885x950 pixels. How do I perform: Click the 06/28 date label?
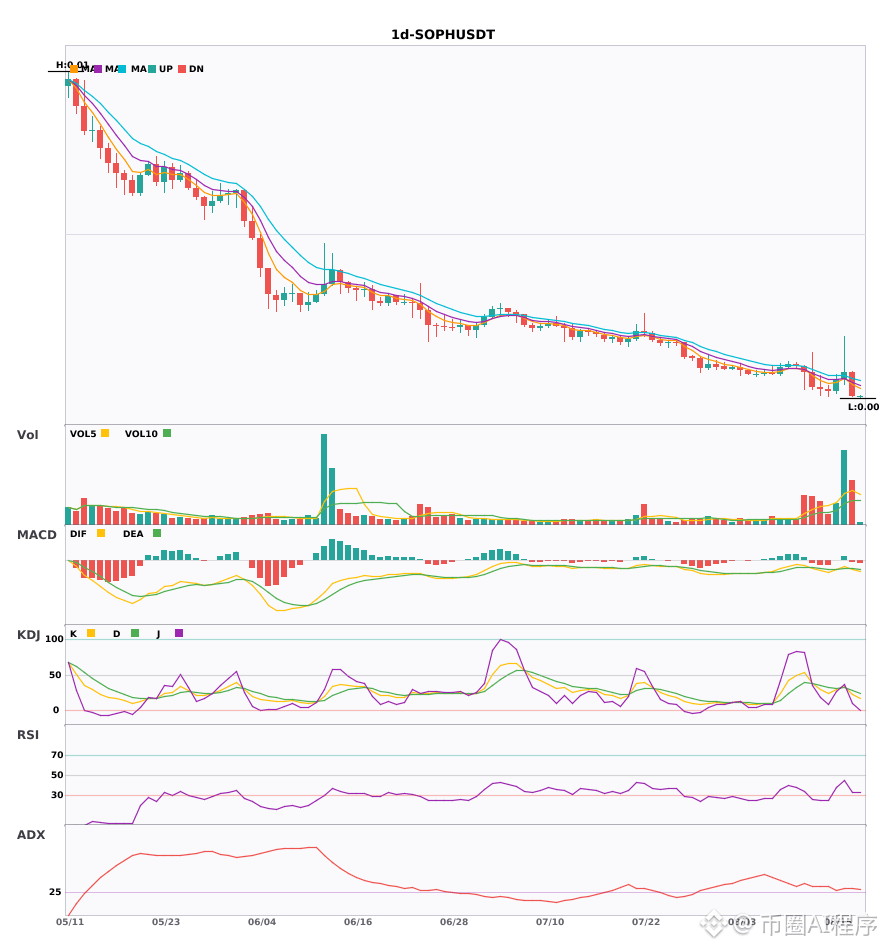pos(454,922)
